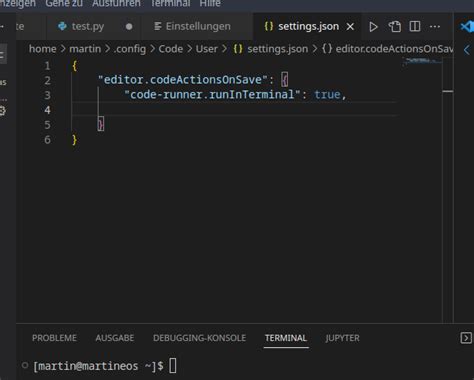Image resolution: width=474 pixels, height=380 pixels.
Task: Open the DEBUGGING-KONSOLE panel tab
Action: pyautogui.click(x=199, y=338)
